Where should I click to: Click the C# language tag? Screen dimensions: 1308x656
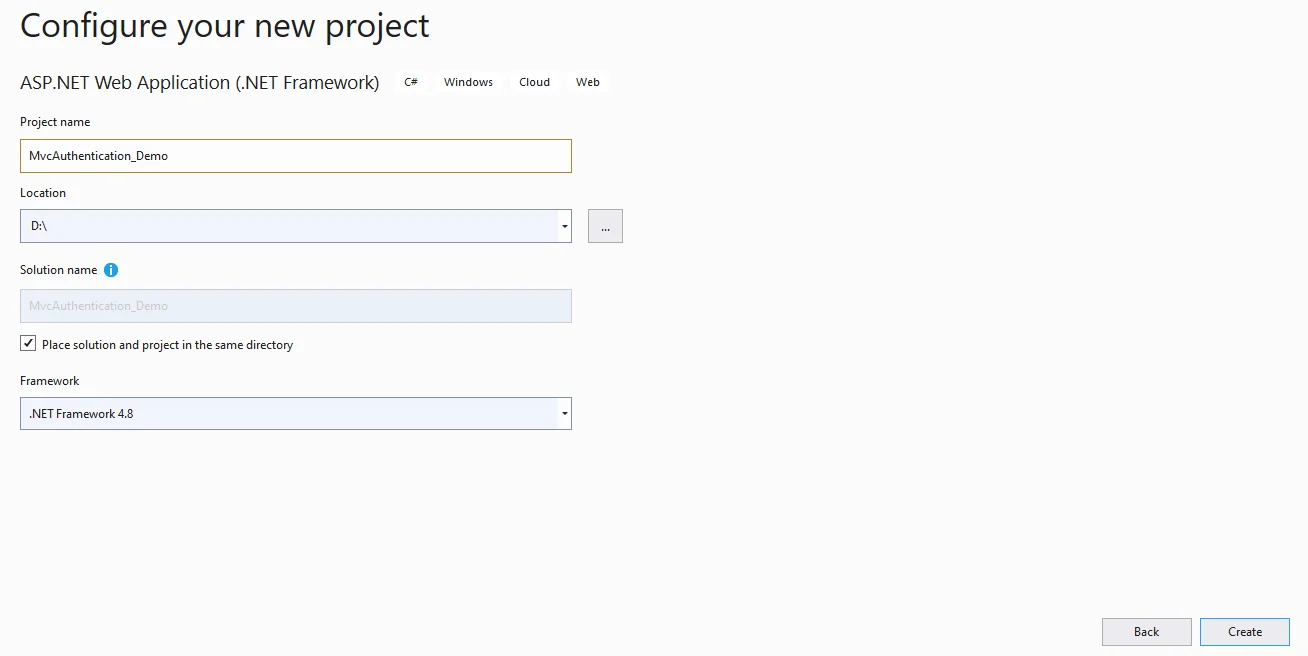coord(411,82)
